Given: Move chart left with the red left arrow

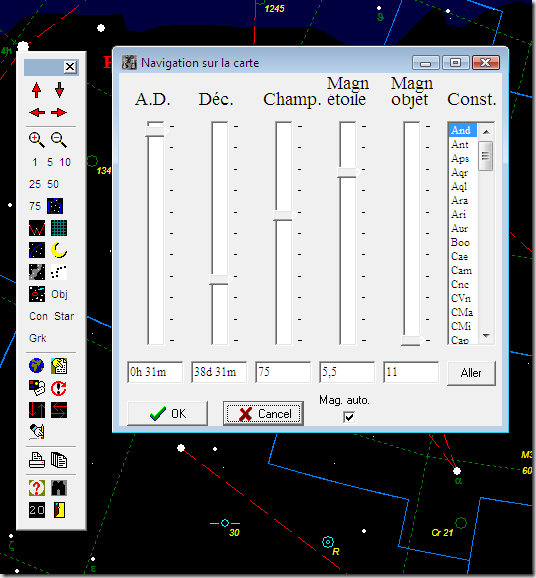Looking at the screenshot, I should point(37,112).
